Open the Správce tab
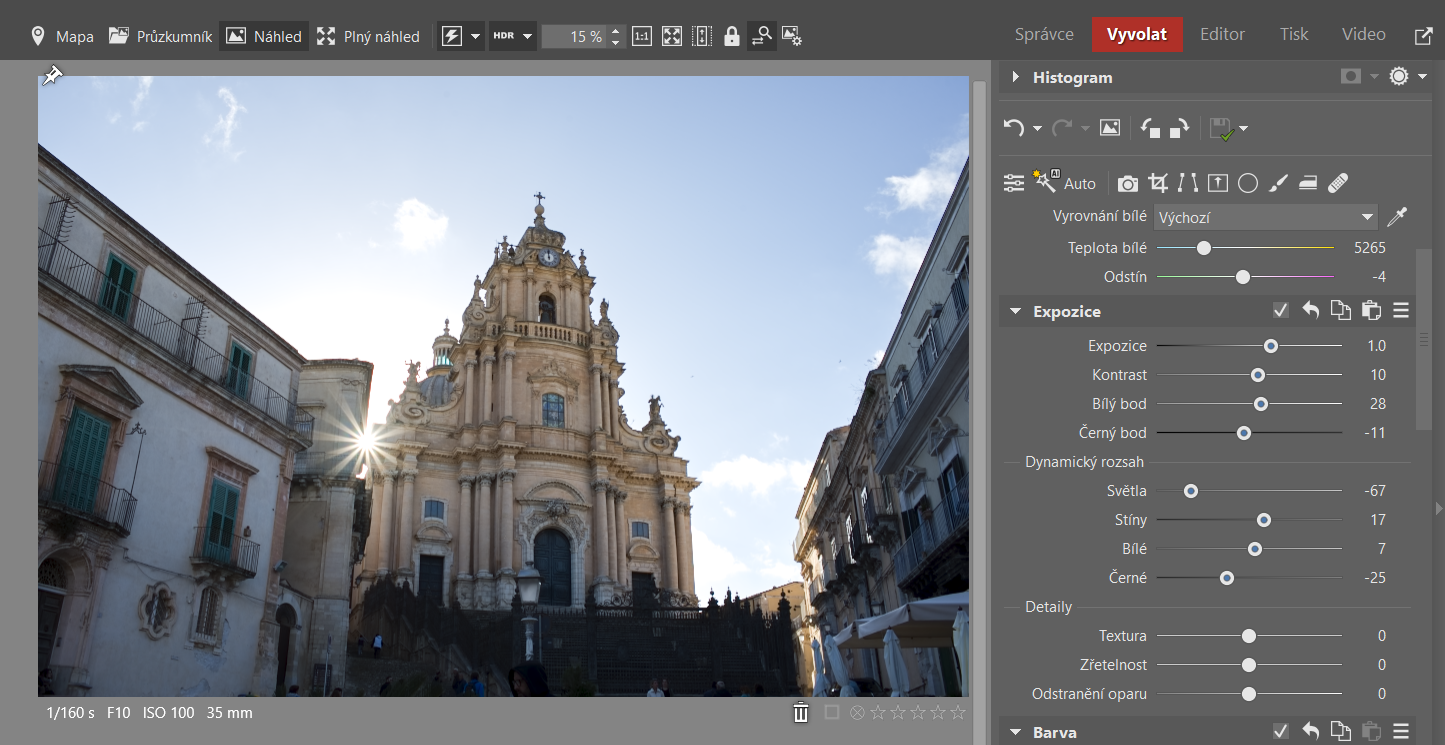This screenshot has width=1445, height=745. tap(1044, 34)
